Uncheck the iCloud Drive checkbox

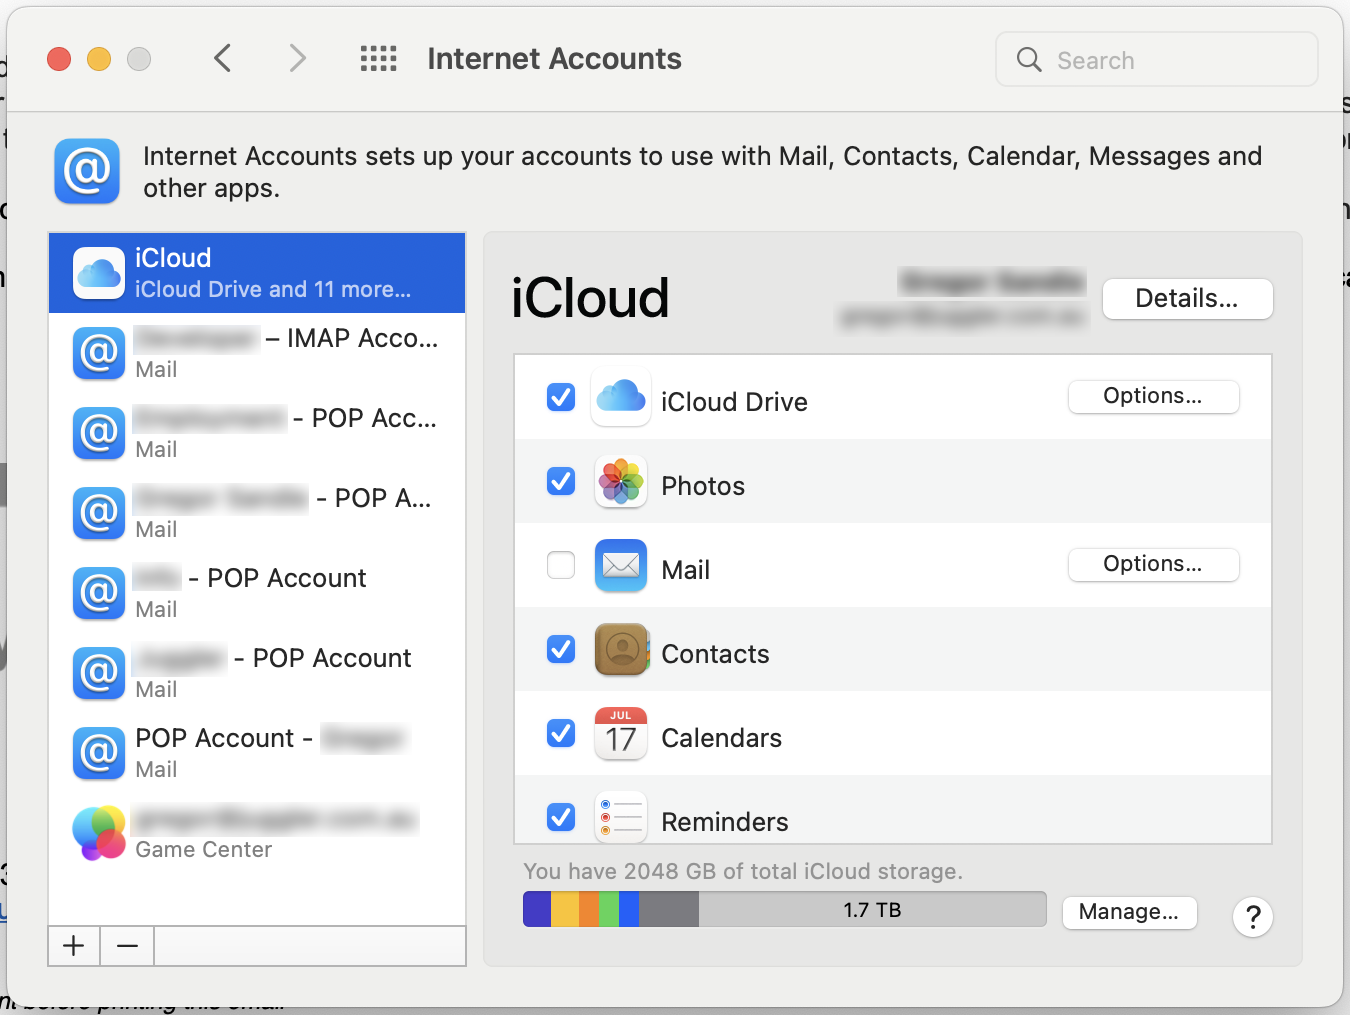click(561, 398)
